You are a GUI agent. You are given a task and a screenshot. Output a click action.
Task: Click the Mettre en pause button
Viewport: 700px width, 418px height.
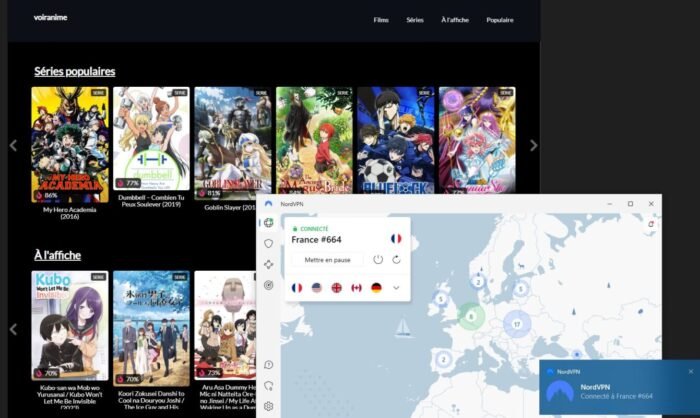[x=327, y=260]
